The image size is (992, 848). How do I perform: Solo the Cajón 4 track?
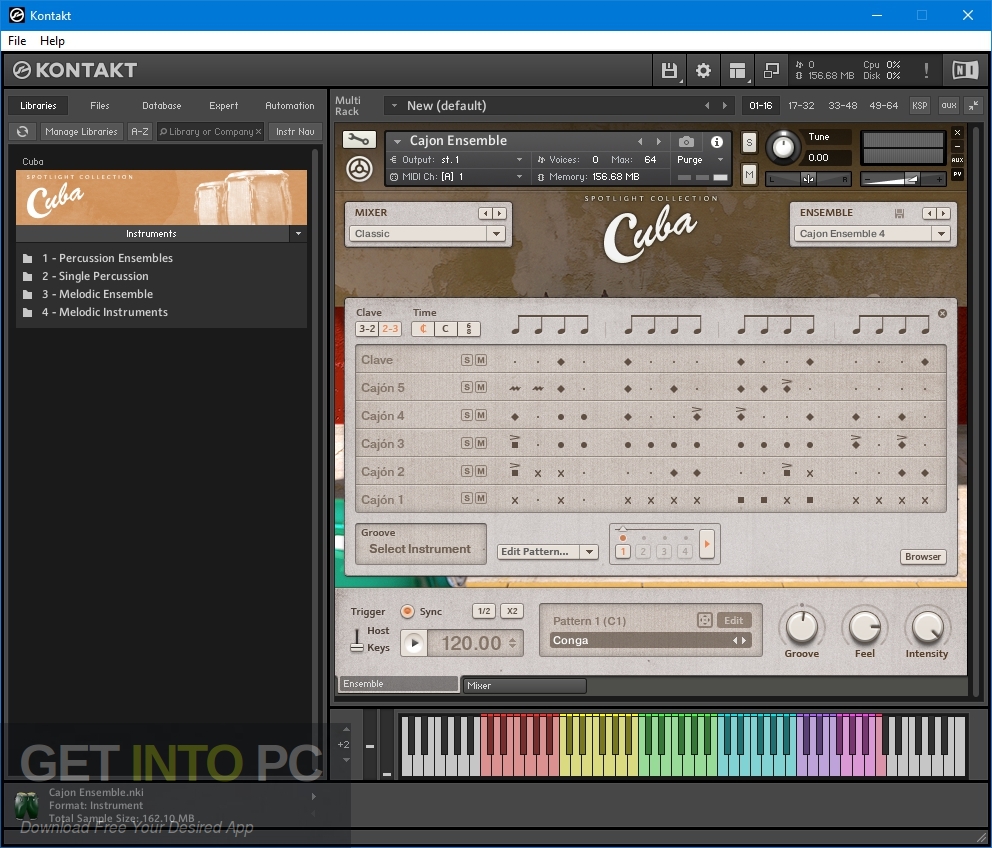(467, 415)
